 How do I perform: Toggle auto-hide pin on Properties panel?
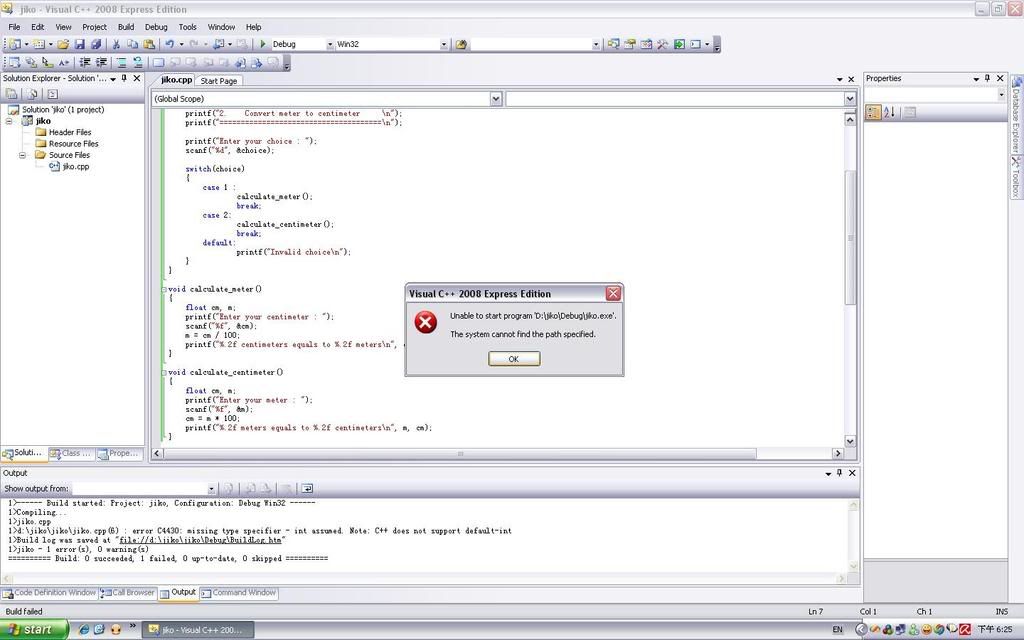(987, 78)
